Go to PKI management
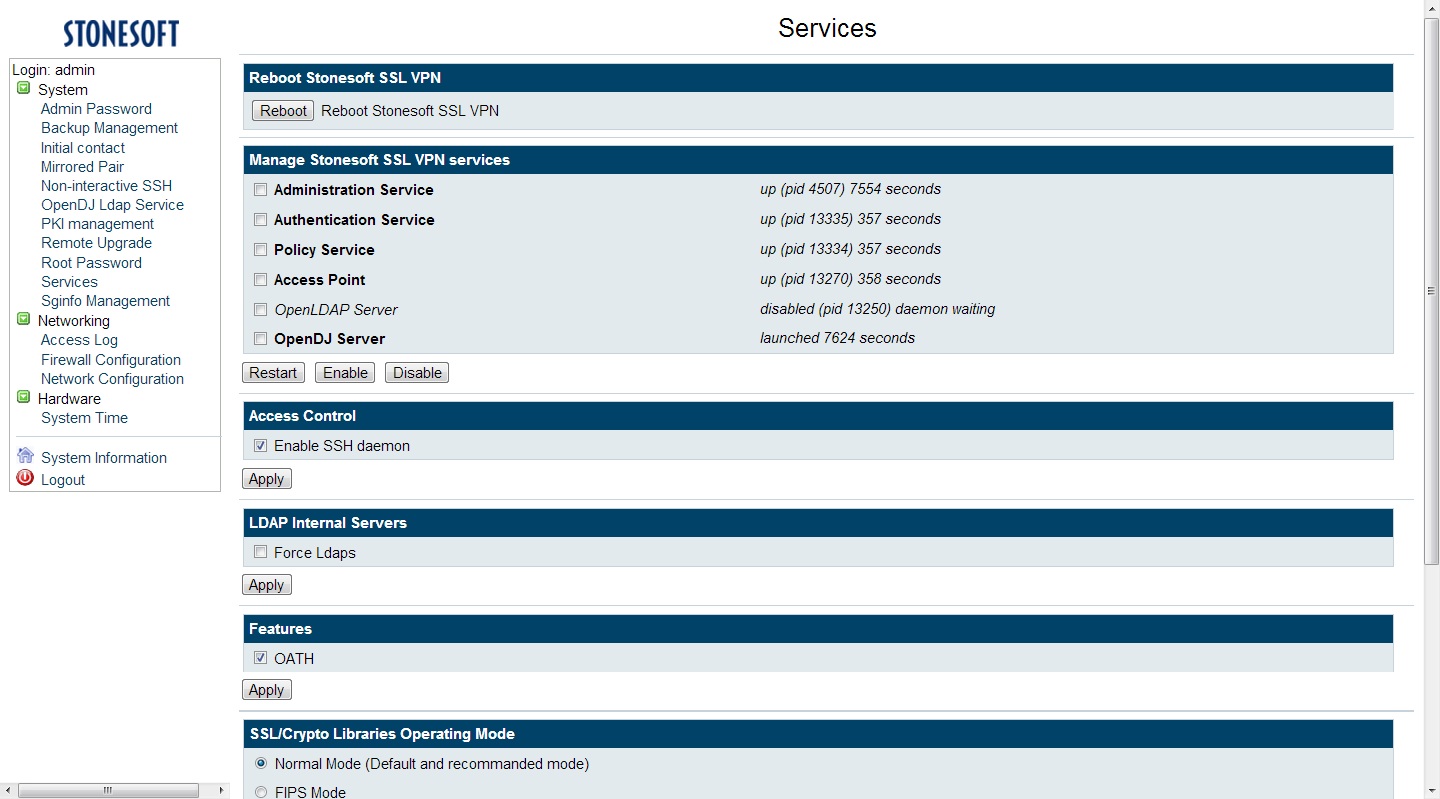1440x799 pixels. [97, 224]
